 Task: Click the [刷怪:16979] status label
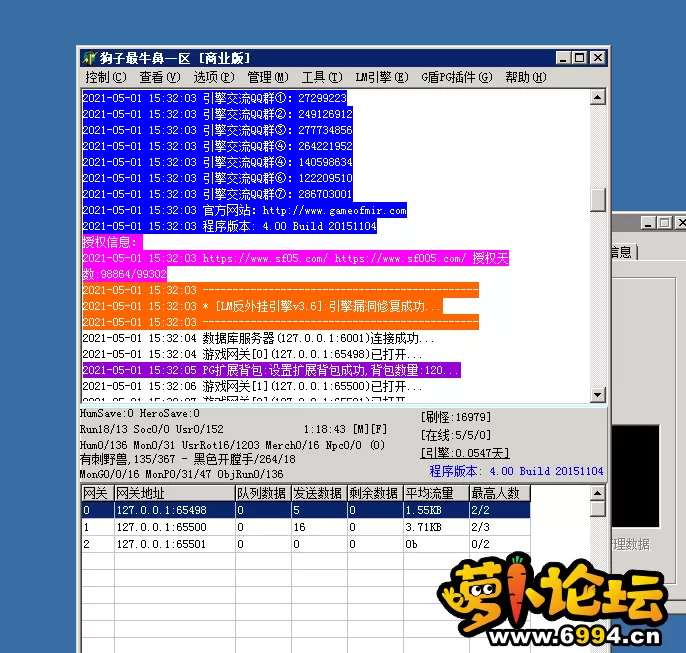coord(456,417)
